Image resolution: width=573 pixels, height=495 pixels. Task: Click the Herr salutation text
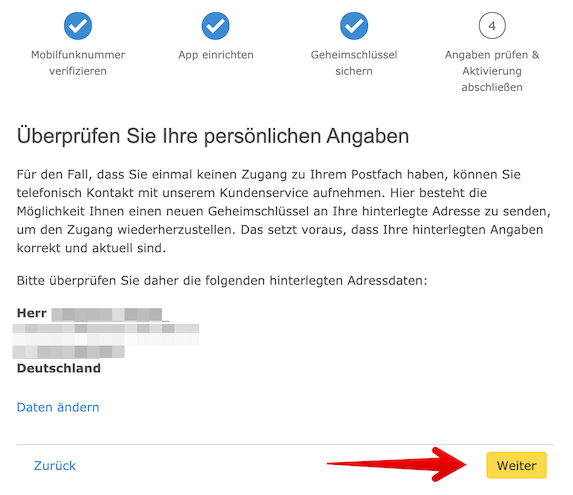tap(32, 313)
